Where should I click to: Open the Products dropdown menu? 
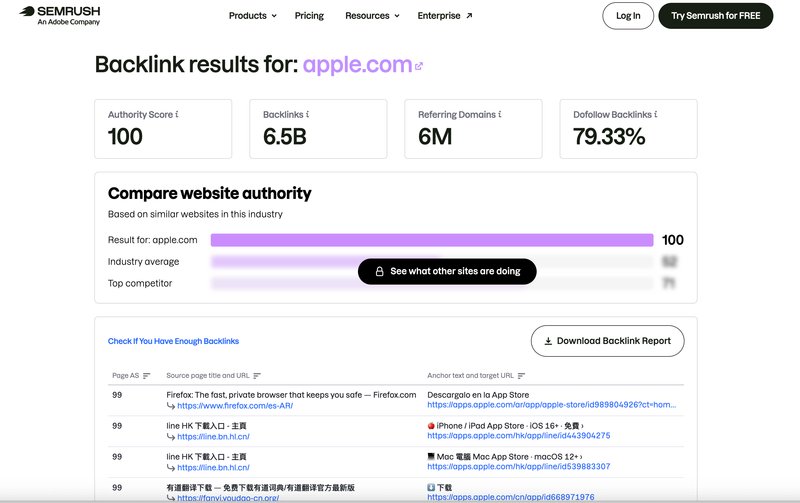pos(253,16)
